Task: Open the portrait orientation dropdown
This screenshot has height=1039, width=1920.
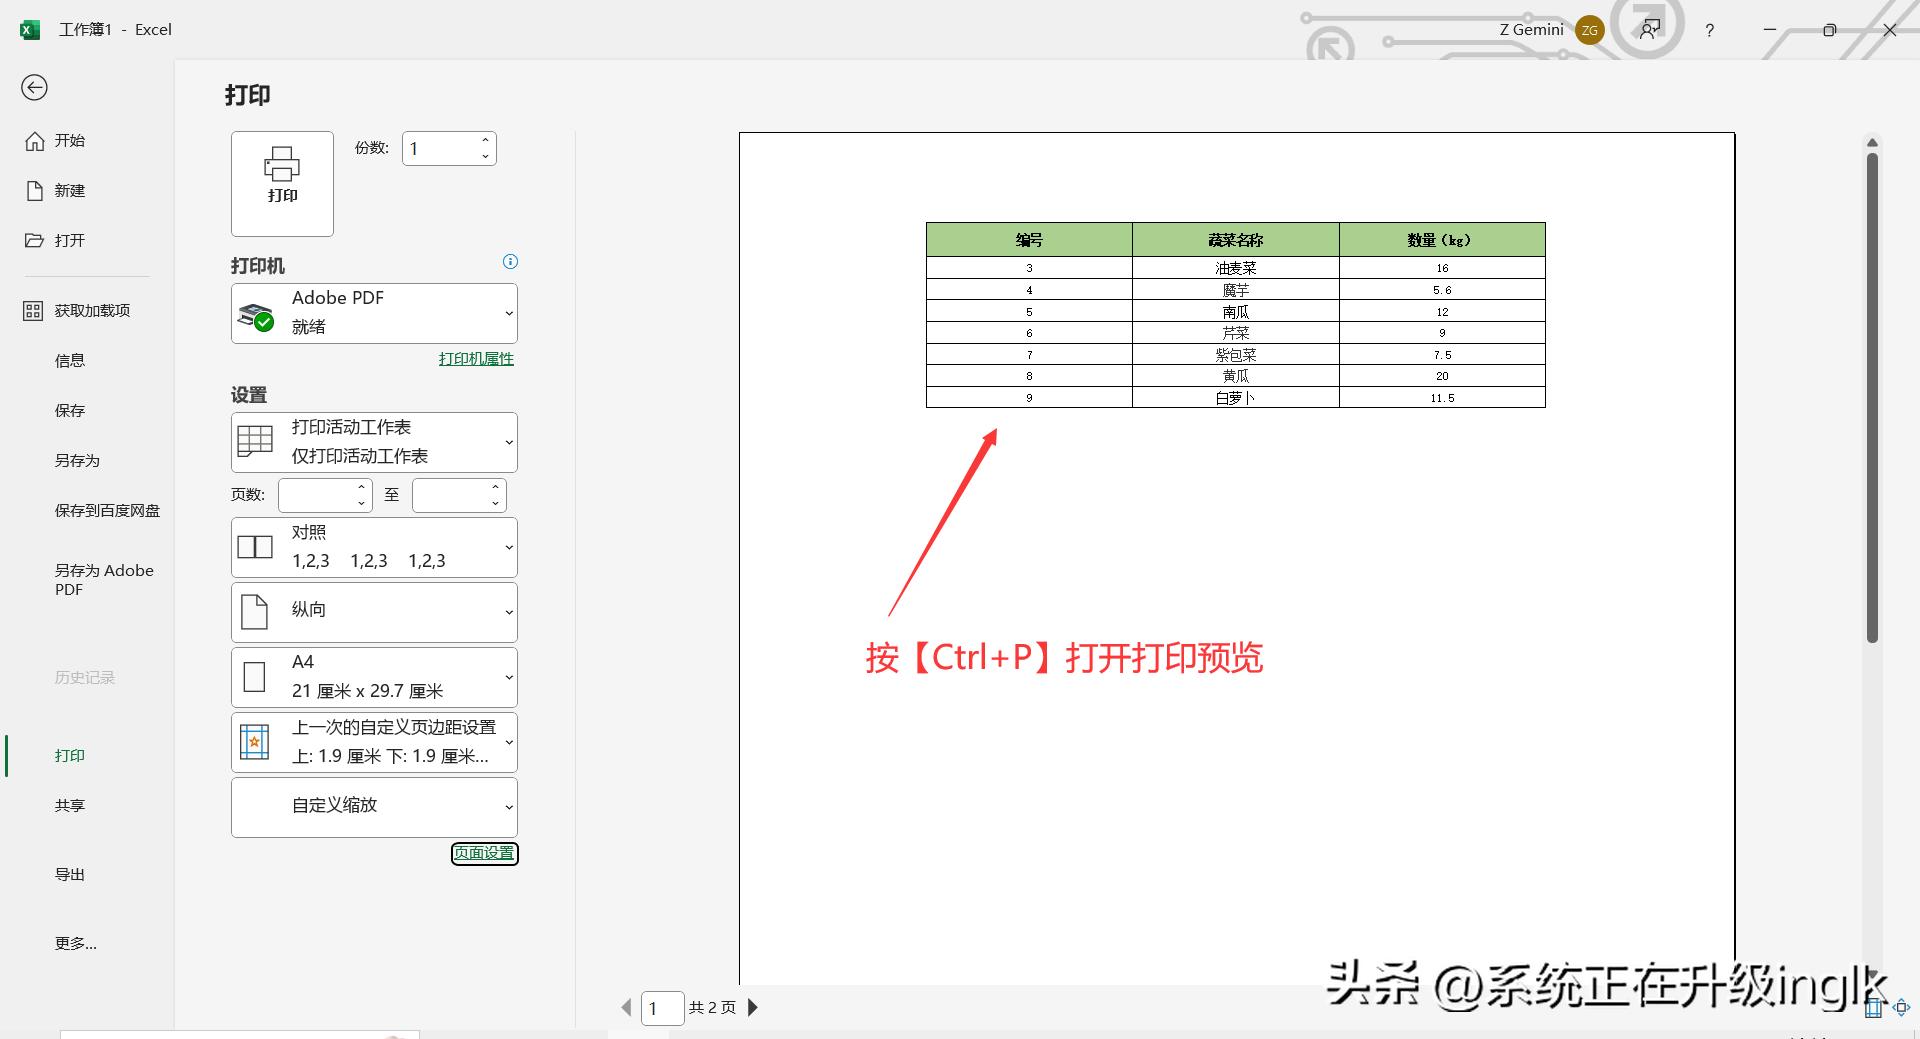Action: pyautogui.click(x=374, y=612)
